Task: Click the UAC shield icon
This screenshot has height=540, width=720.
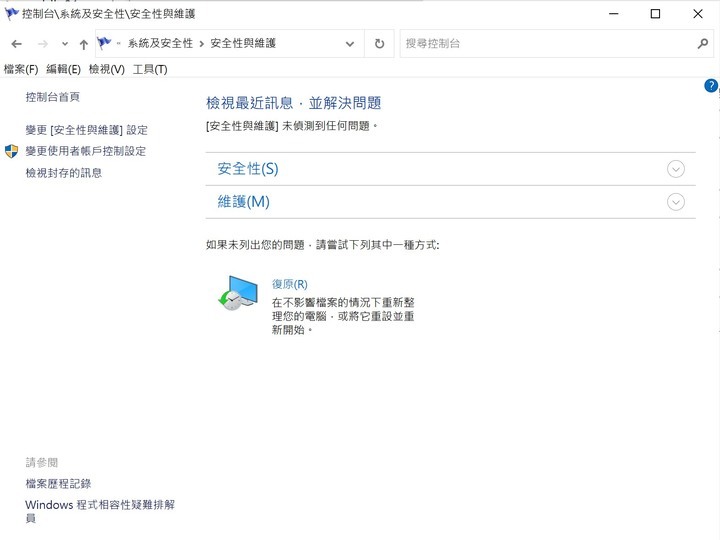Action: [x=11, y=151]
